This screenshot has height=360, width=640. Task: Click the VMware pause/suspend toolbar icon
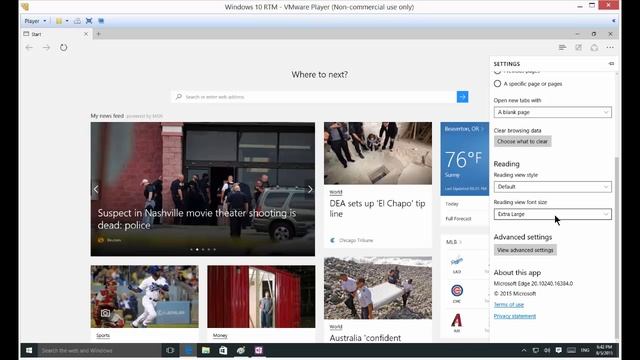coord(59,21)
